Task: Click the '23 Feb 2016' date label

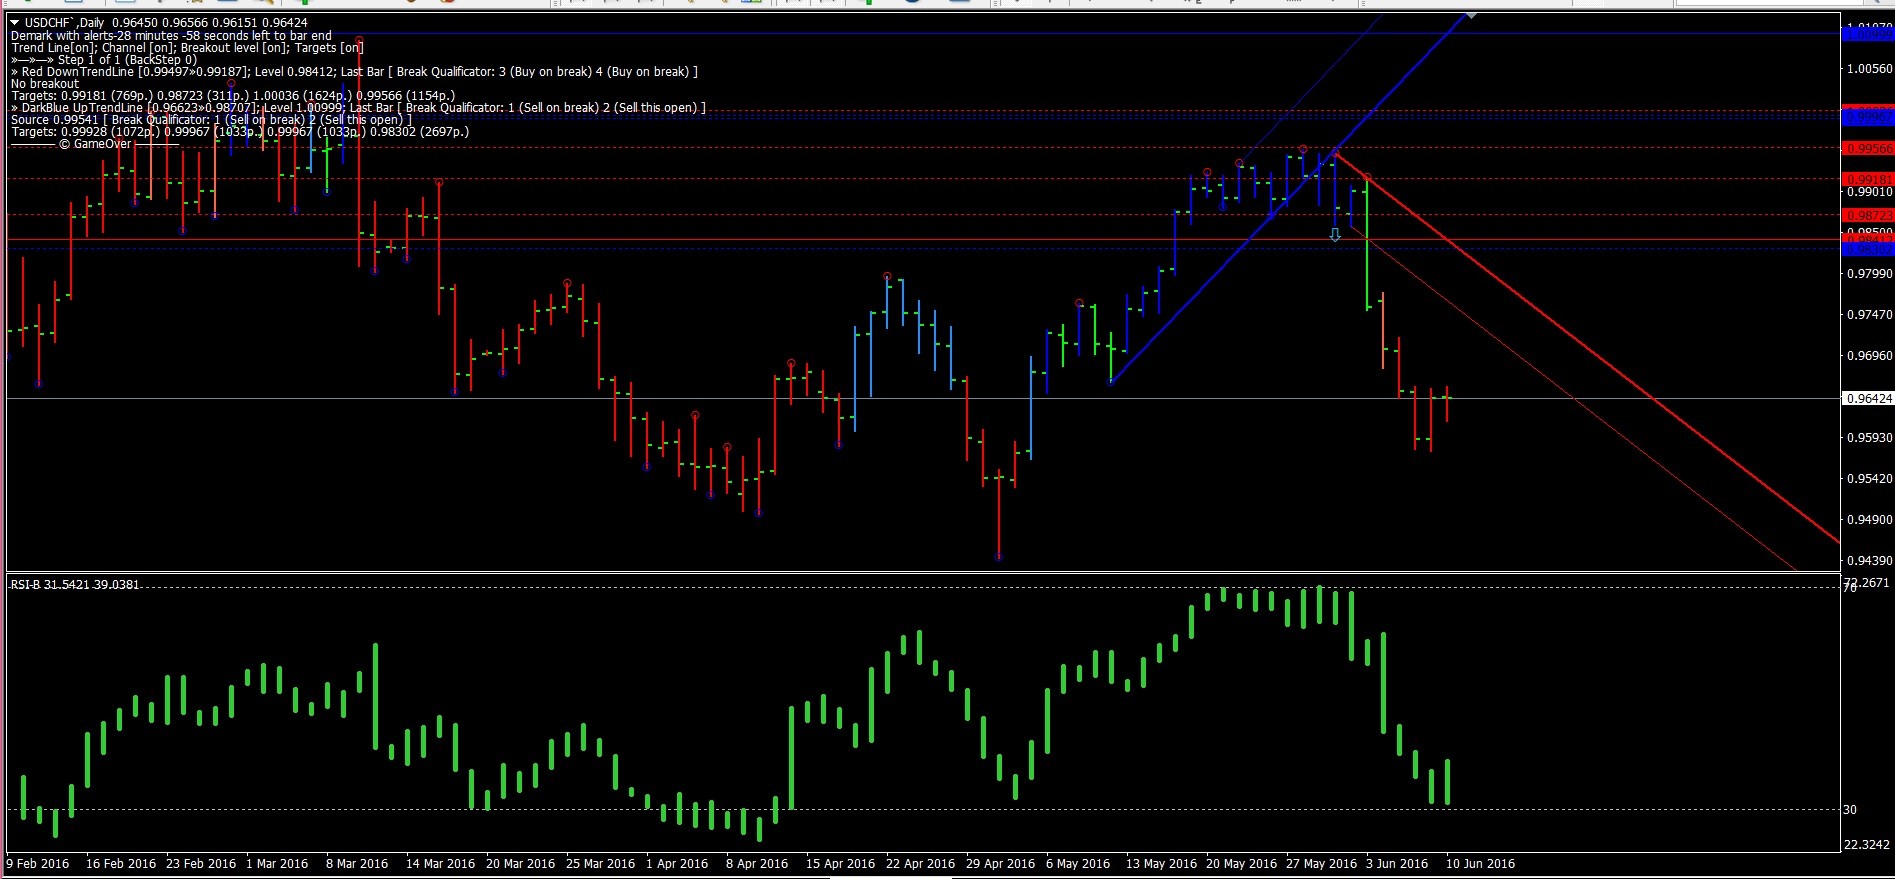Action: click(x=201, y=863)
